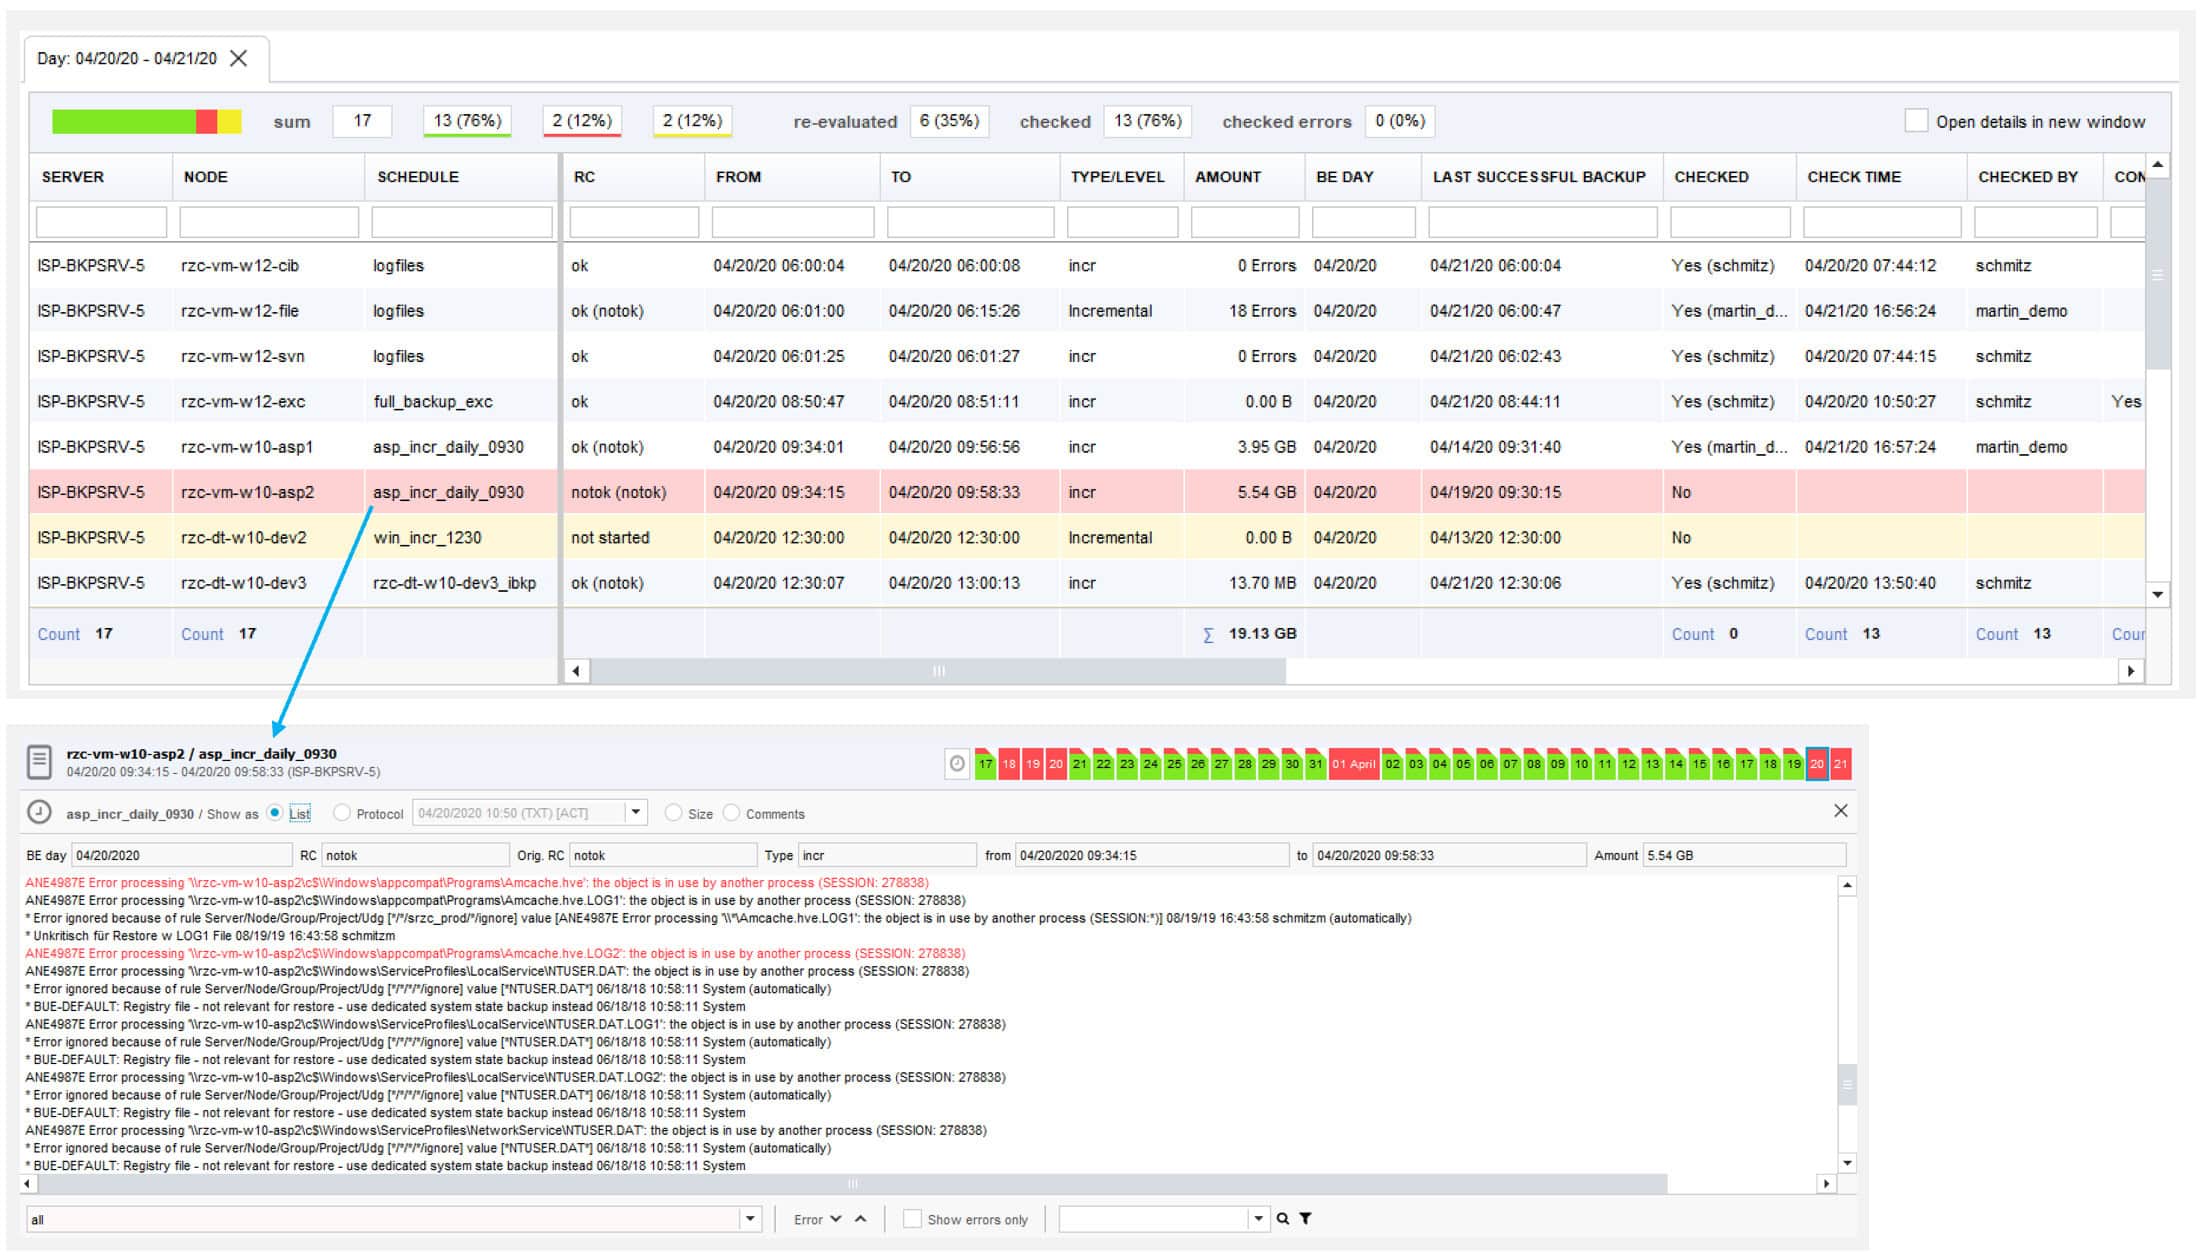Click the funnel filter icon in bottom toolbar
Screen dimensions: 2204x1255
click(x=1306, y=1219)
